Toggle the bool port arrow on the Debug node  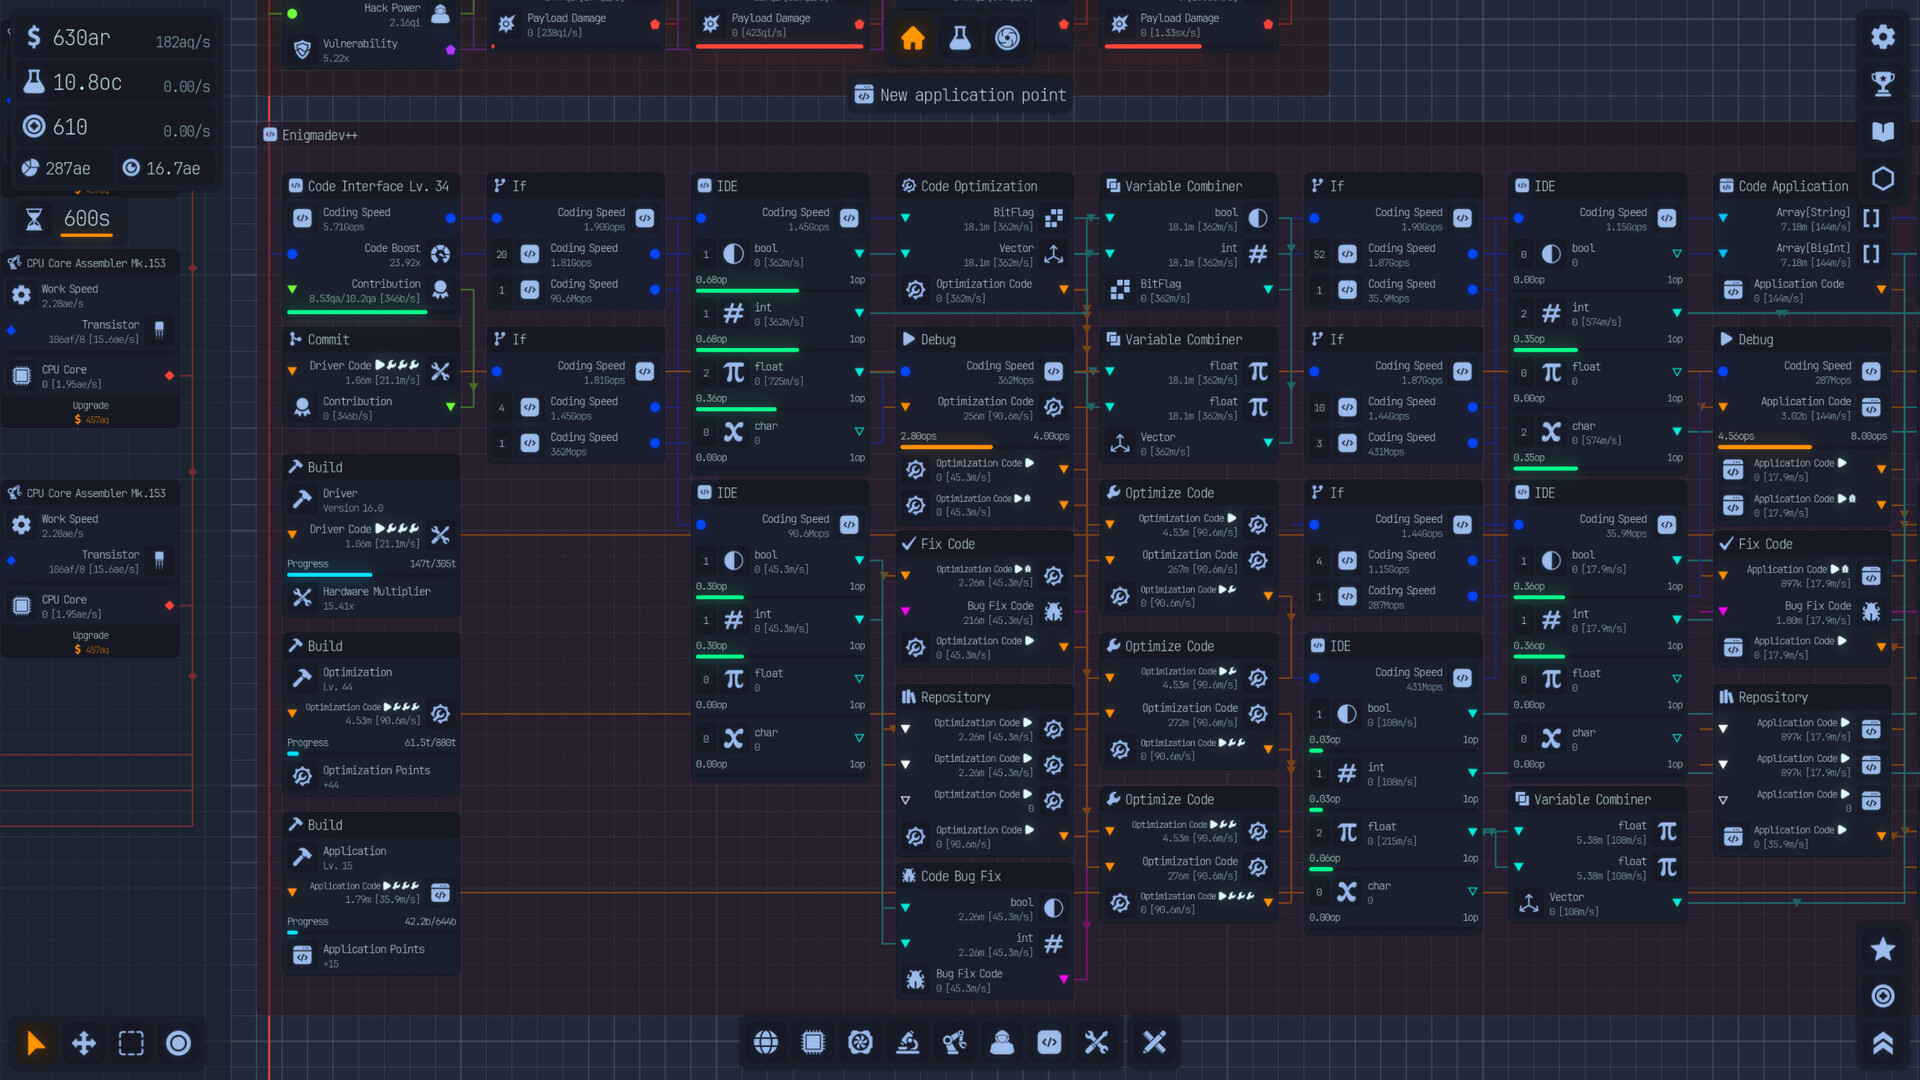click(x=905, y=907)
